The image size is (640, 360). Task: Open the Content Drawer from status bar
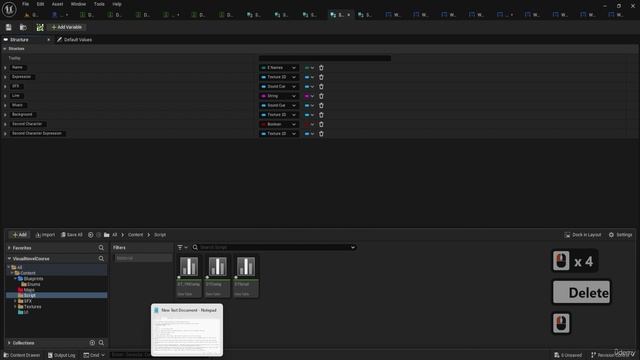pos(22,355)
